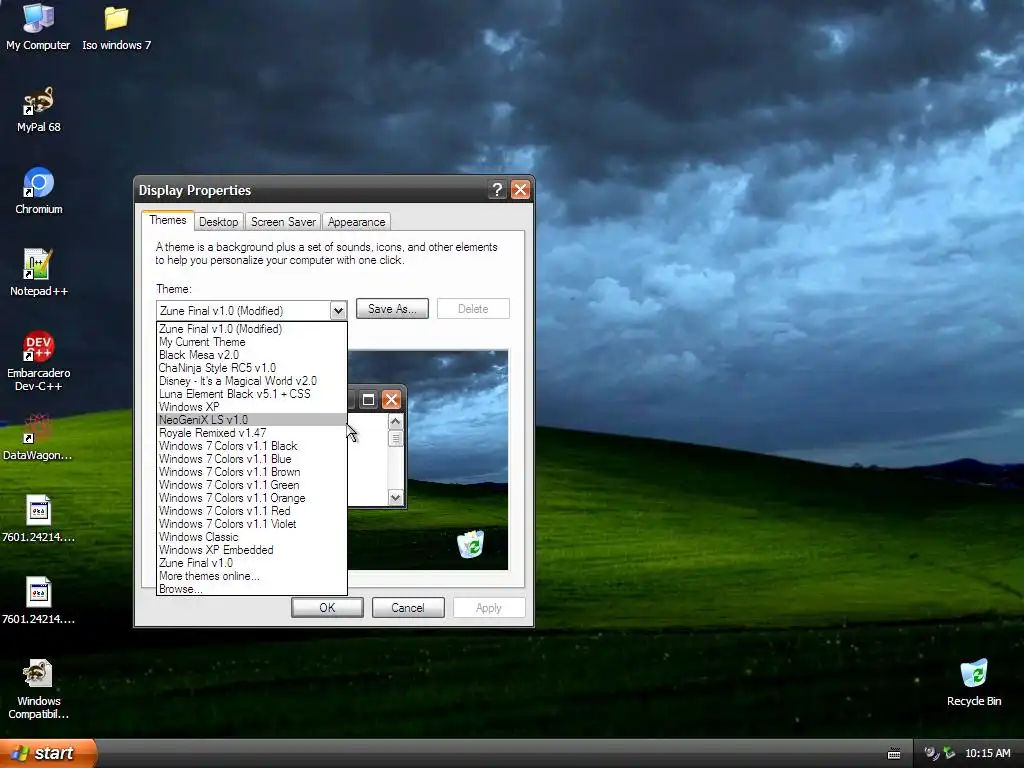Launch Chromium from the desktop
The height and width of the screenshot is (768, 1024).
click(39, 191)
